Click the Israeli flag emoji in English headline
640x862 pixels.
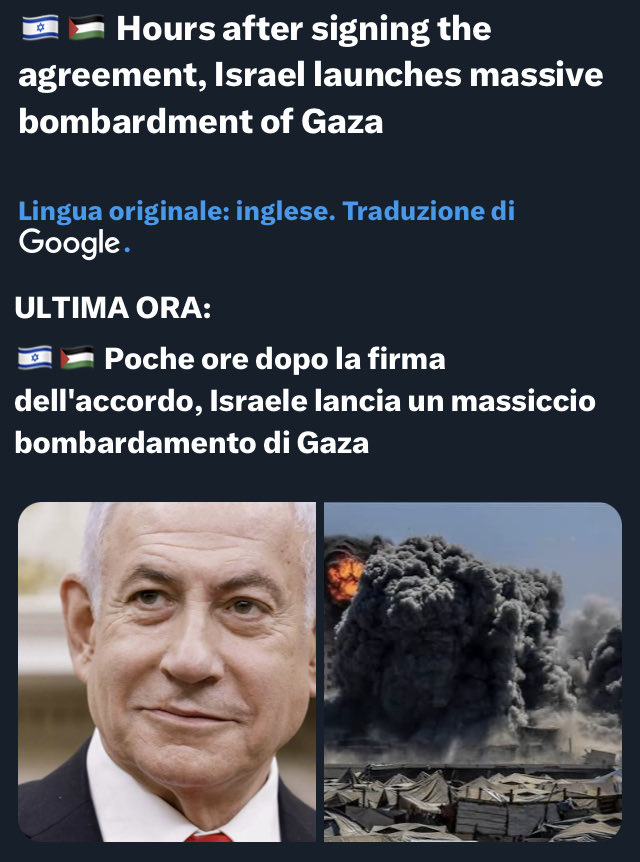tap(40, 28)
